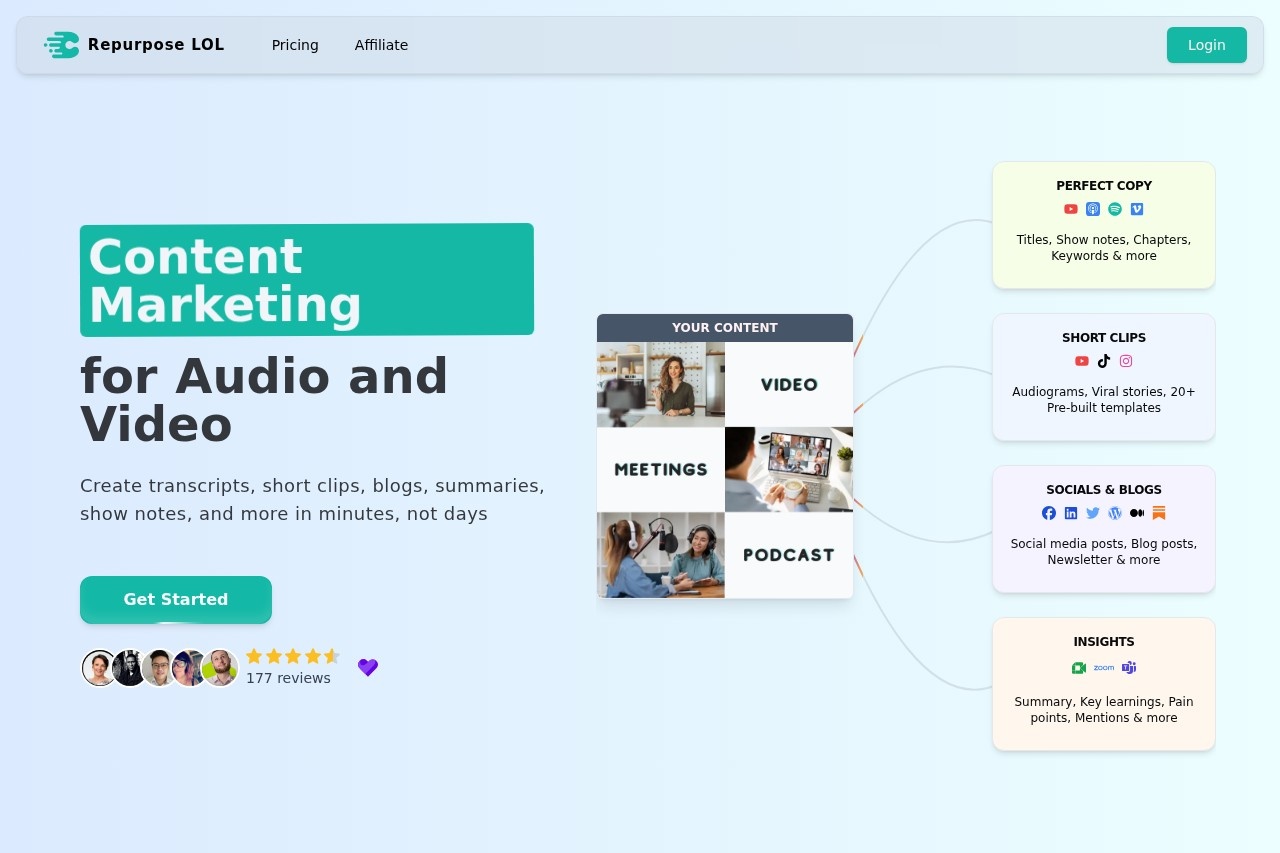This screenshot has height=853, width=1280.
Task: Click YouTube icon under Perfect Copy
Action: pyautogui.click(x=1071, y=209)
